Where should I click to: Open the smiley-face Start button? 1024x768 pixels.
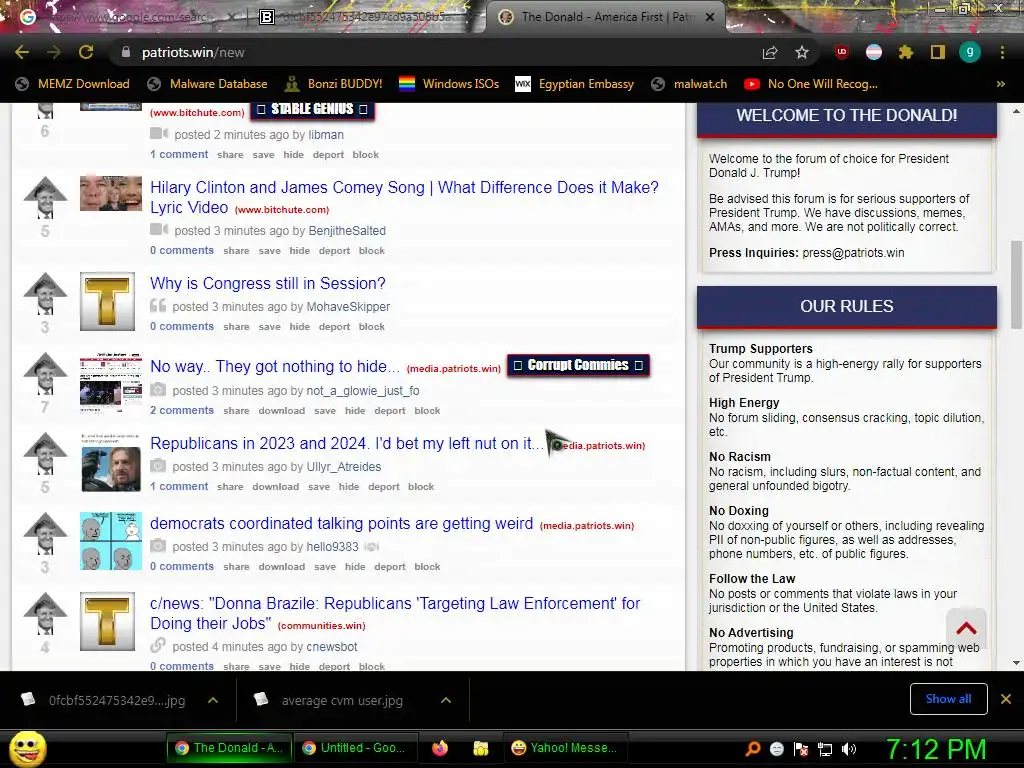pos(27,749)
